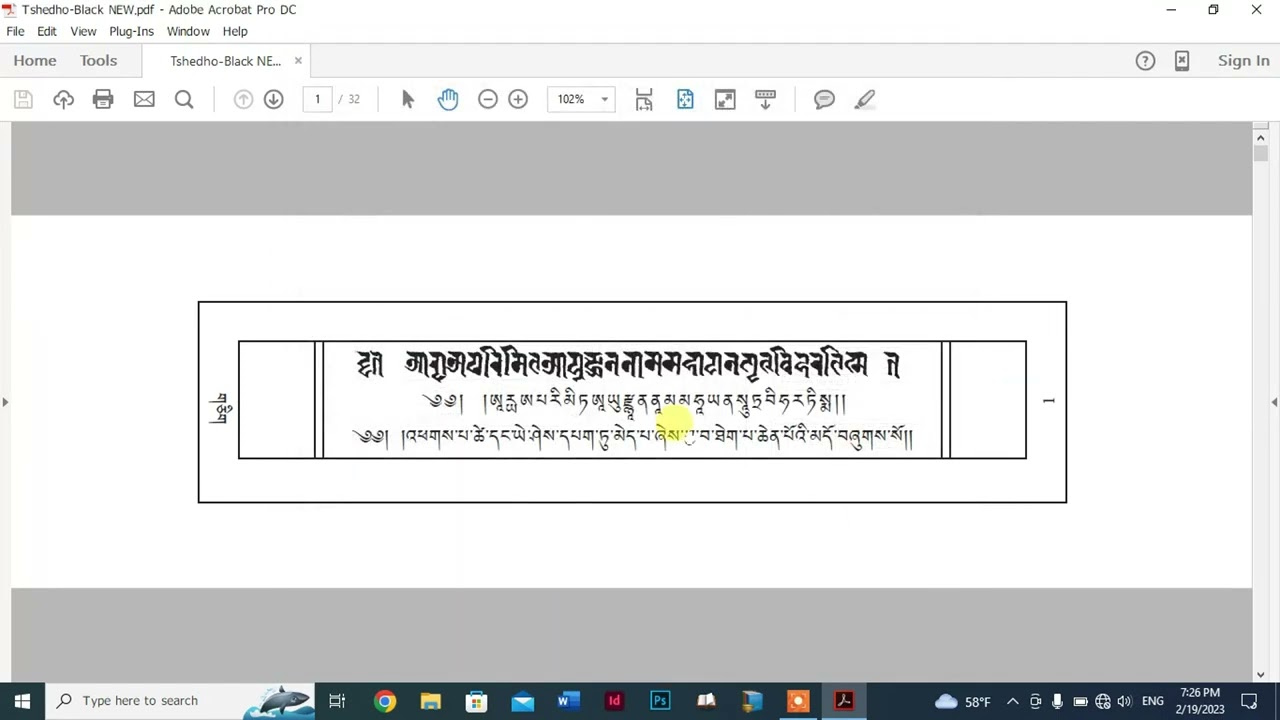
Task: Open the Find text magnifier icon
Action: pyautogui.click(x=184, y=99)
